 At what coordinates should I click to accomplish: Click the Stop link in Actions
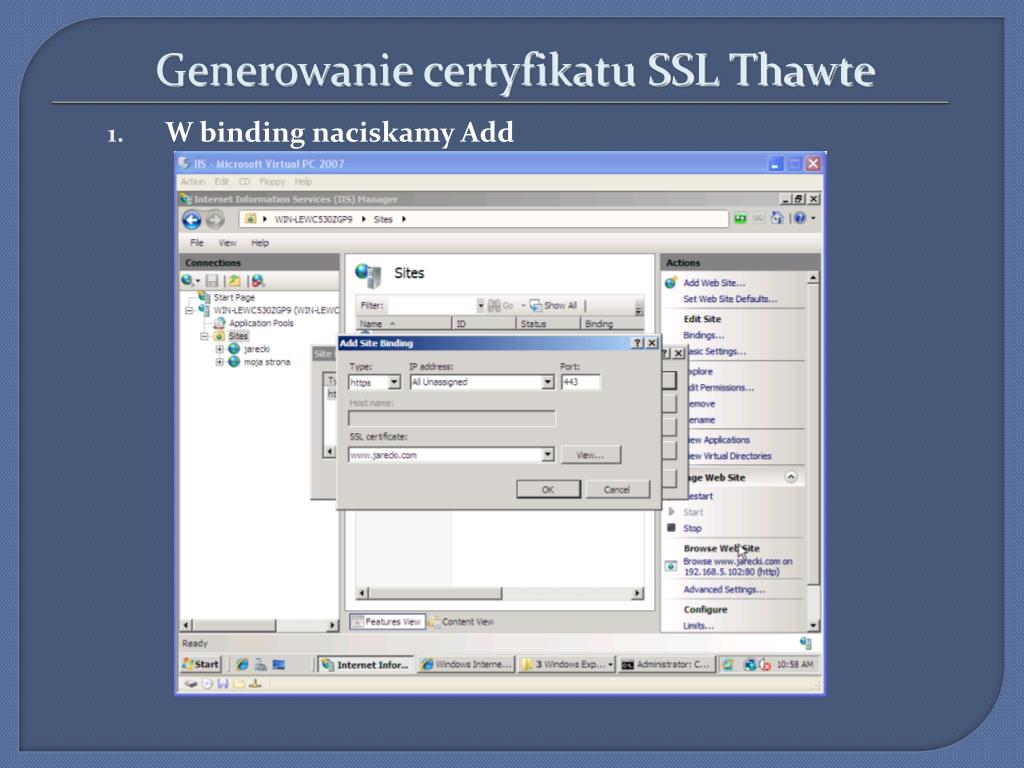(x=692, y=528)
